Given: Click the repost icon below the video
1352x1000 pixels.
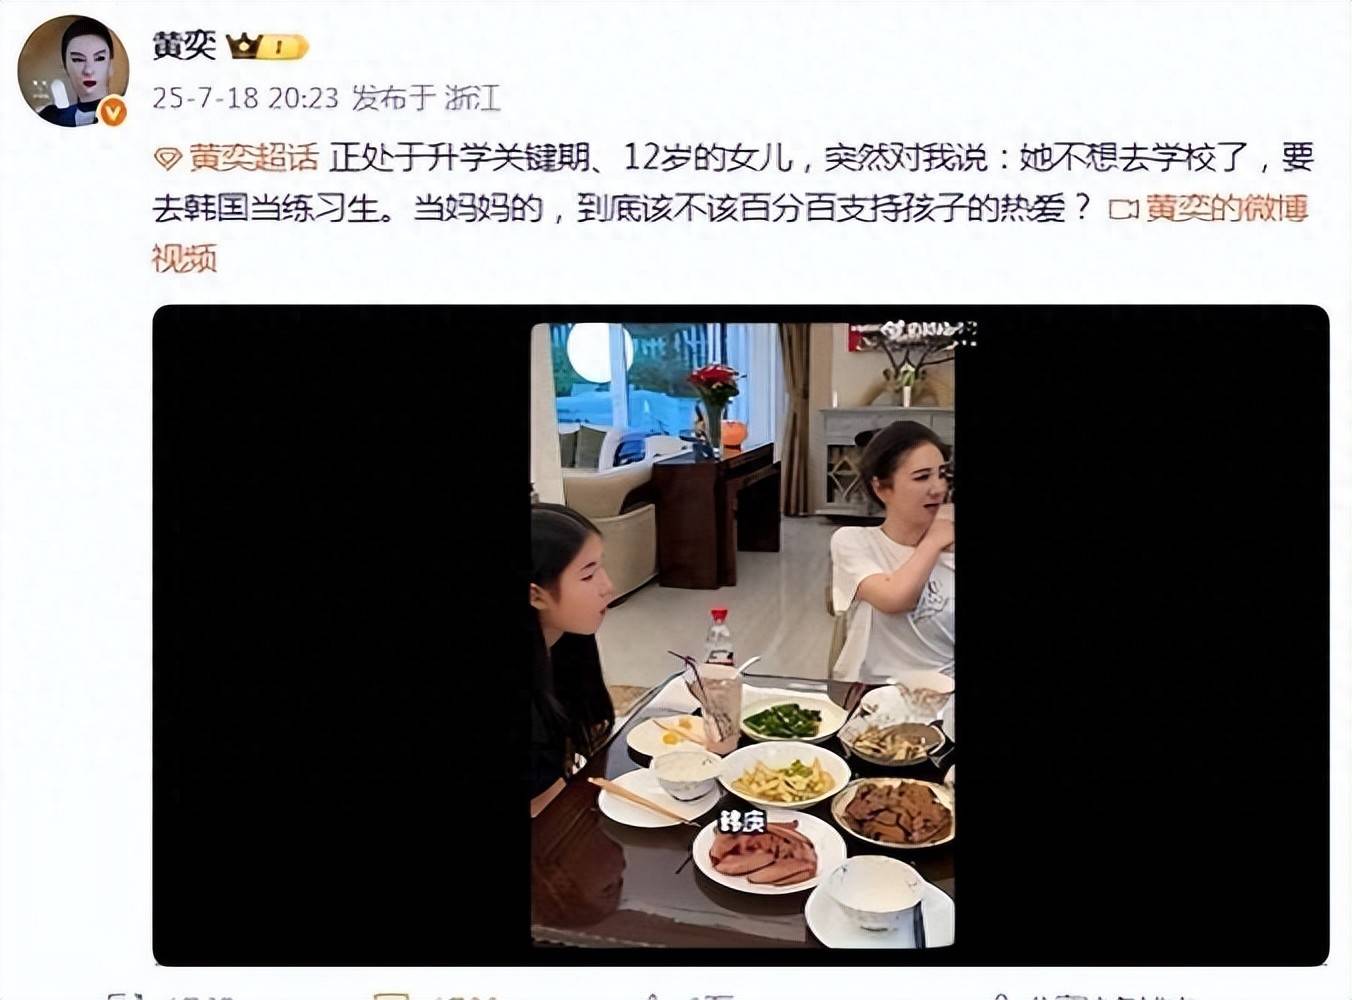Looking at the screenshot, I should (x=120, y=996).
